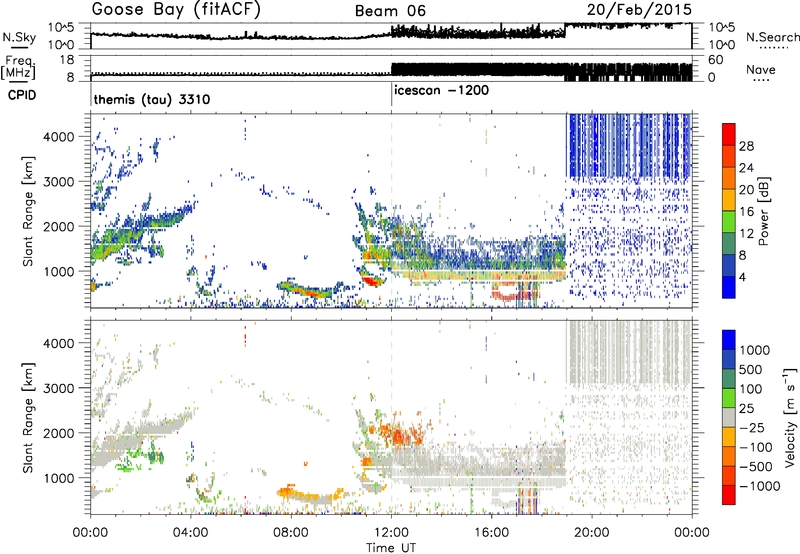Select the '16' label on Power colorbar

[x=746, y=212]
